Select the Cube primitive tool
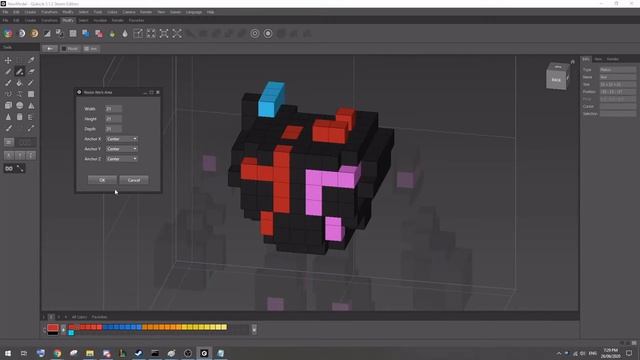 click(x=8, y=105)
